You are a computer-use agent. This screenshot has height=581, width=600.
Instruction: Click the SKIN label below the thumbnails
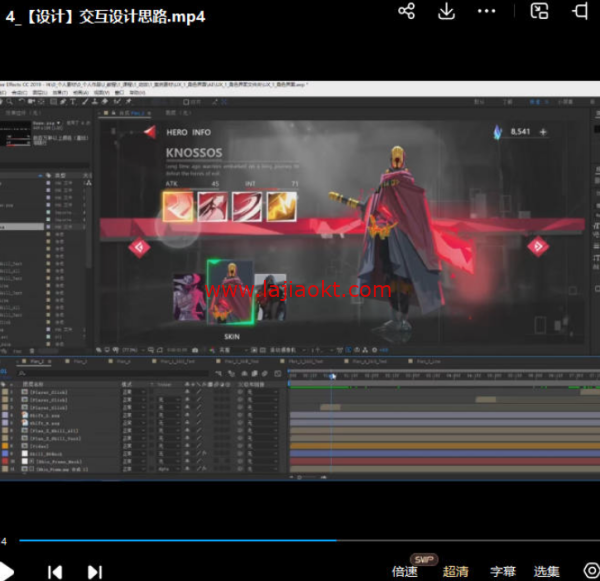[x=232, y=337]
